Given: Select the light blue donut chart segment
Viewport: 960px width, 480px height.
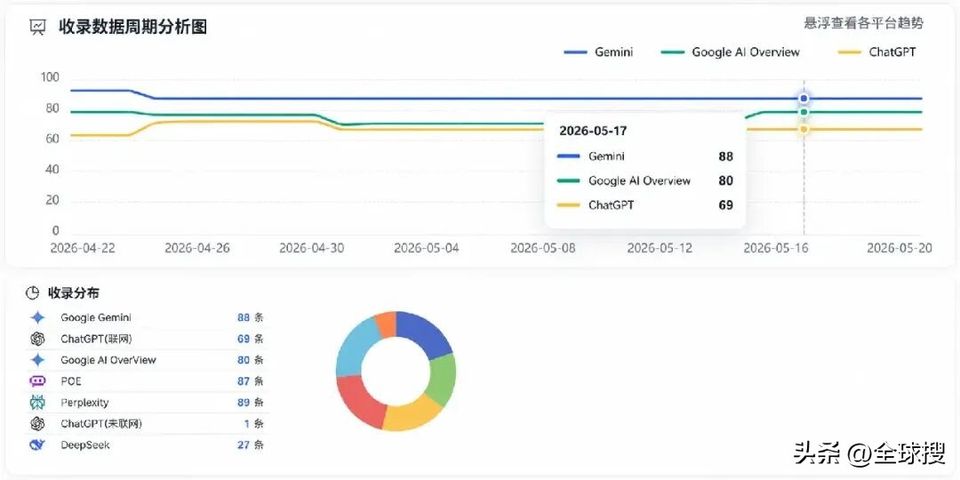Looking at the screenshot, I should point(356,349).
